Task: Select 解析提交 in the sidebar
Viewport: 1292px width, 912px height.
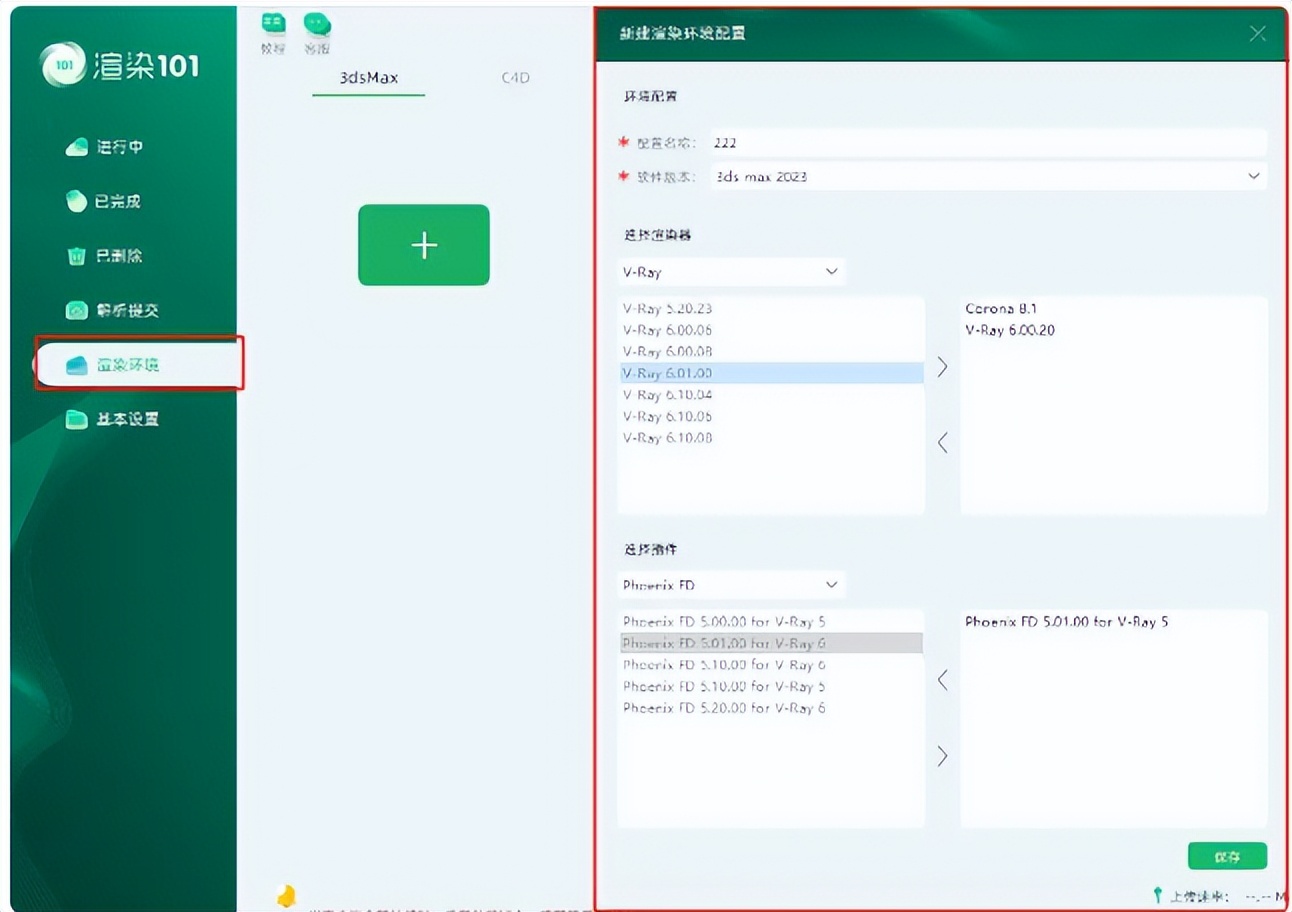Action: point(112,310)
